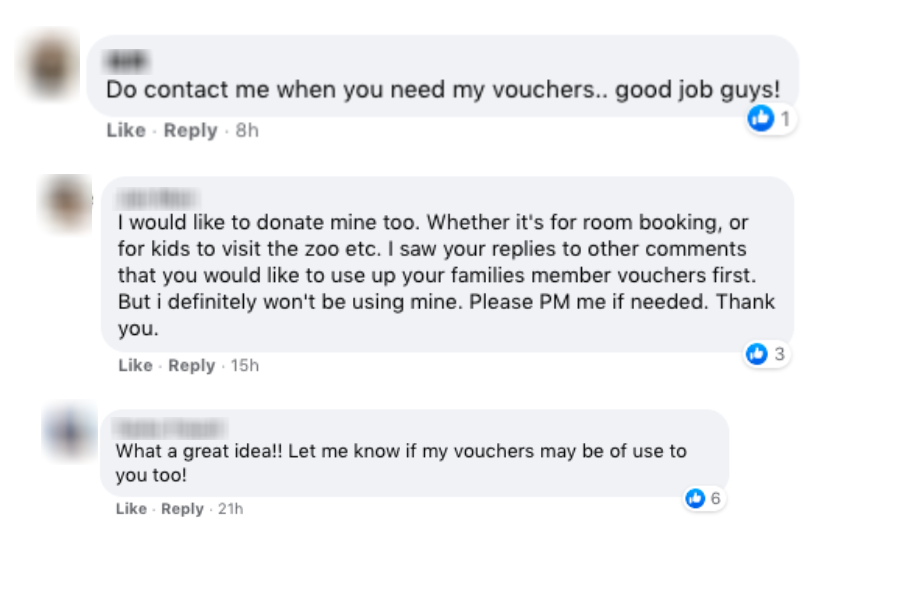Click the thumbs-up reaction icon on 'good job guys' comment
The image size is (910, 596).
point(762,119)
